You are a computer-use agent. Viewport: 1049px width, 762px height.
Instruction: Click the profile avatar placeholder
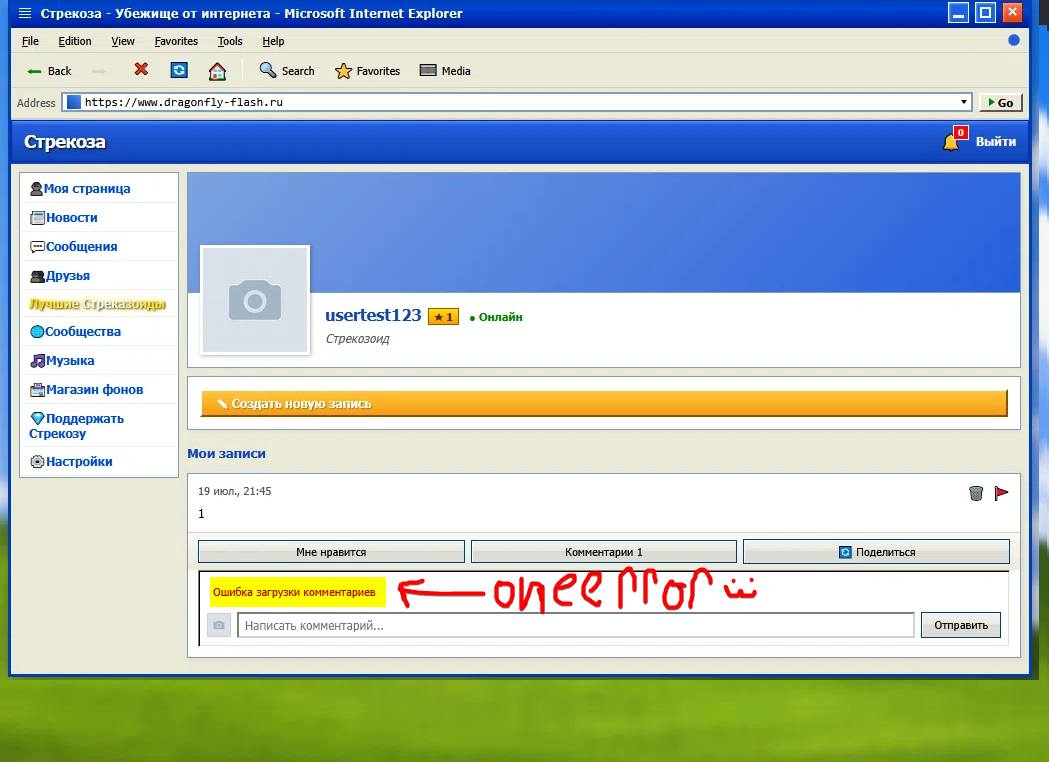click(255, 300)
